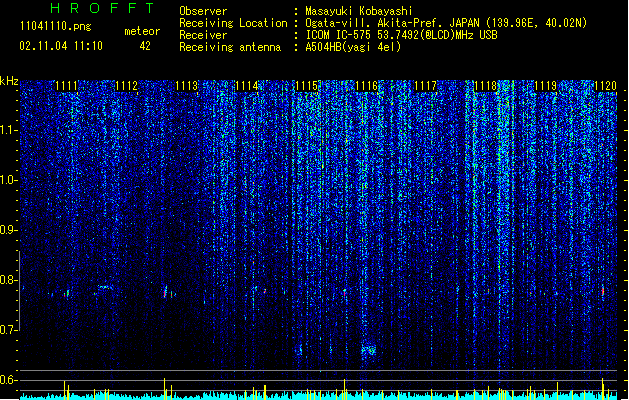This screenshot has height=400, width=629.
Task: Click the 1114 time marker
Action: (246, 86)
